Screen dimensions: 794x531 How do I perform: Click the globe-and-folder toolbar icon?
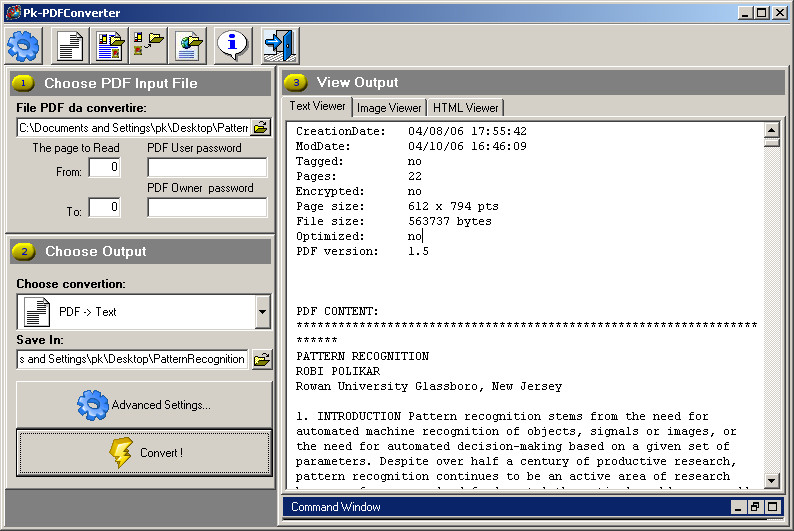tap(189, 46)
